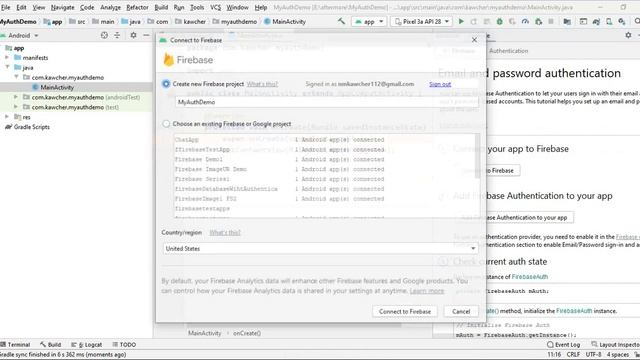The image size is (640, 360).
Task: Click the CRLF line separator in status bar
Action: (x=573, y=354)
